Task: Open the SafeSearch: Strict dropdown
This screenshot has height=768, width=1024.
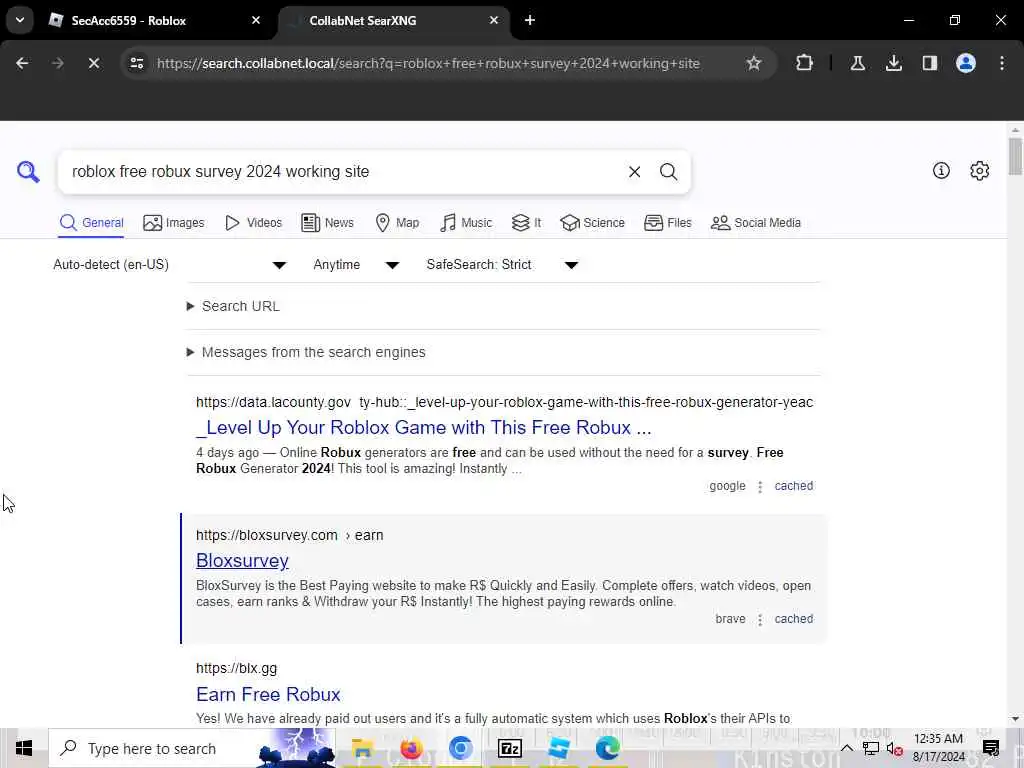Action: (503, 264)
